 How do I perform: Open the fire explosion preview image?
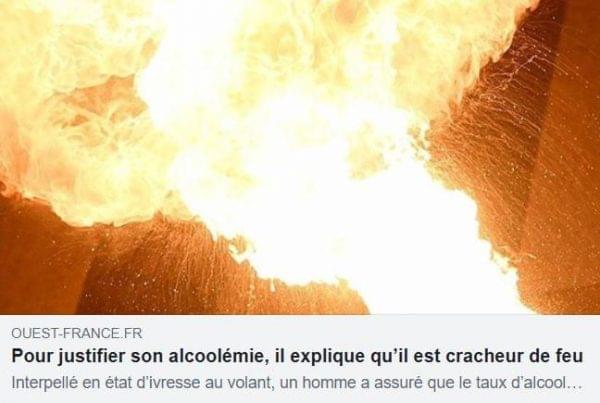(x=300, y=157)
